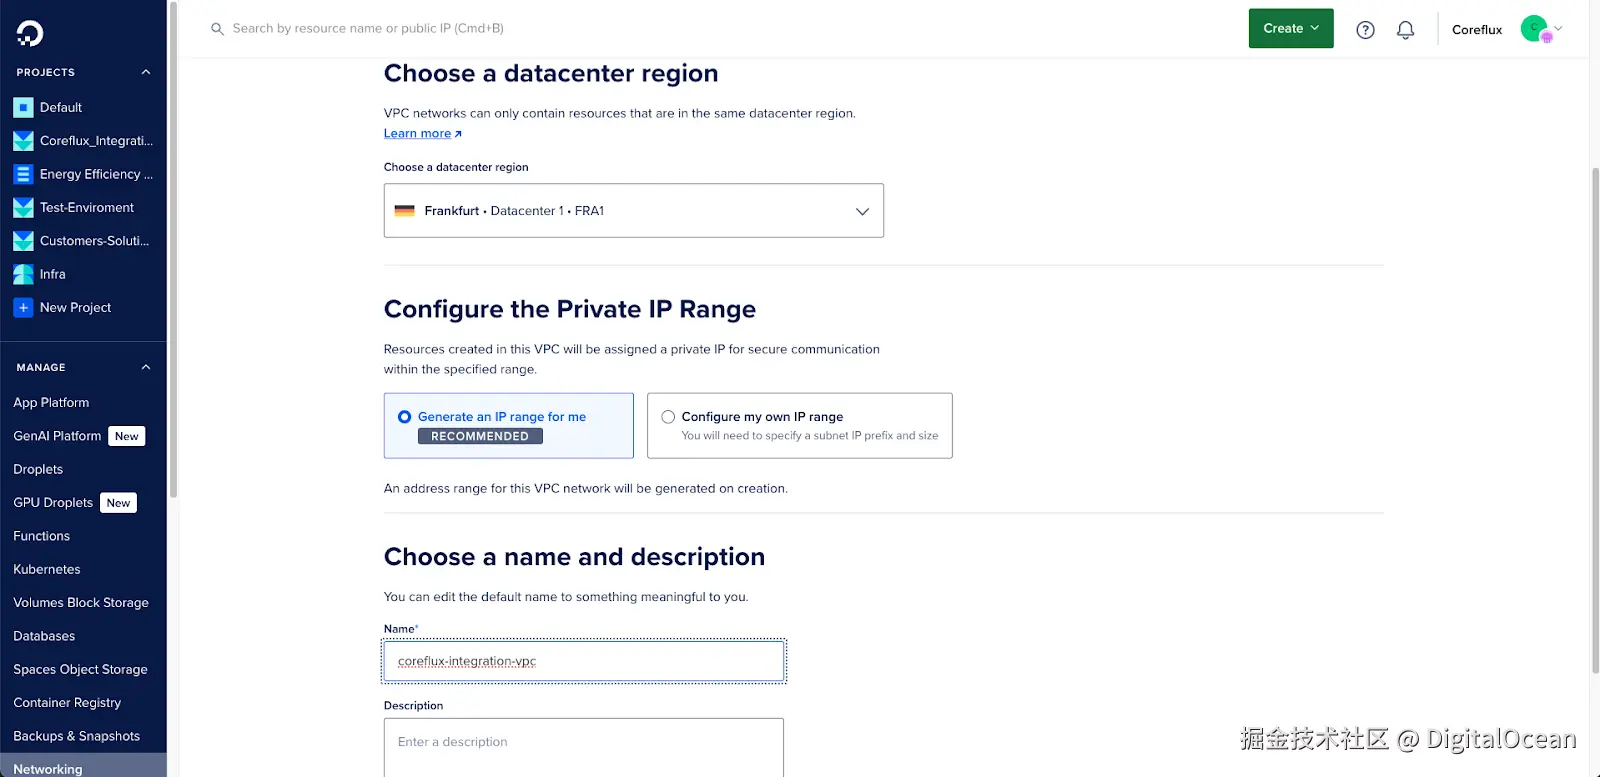
Task: Collapse the Manage sidebar section
Action: click(x=146, y=367)
